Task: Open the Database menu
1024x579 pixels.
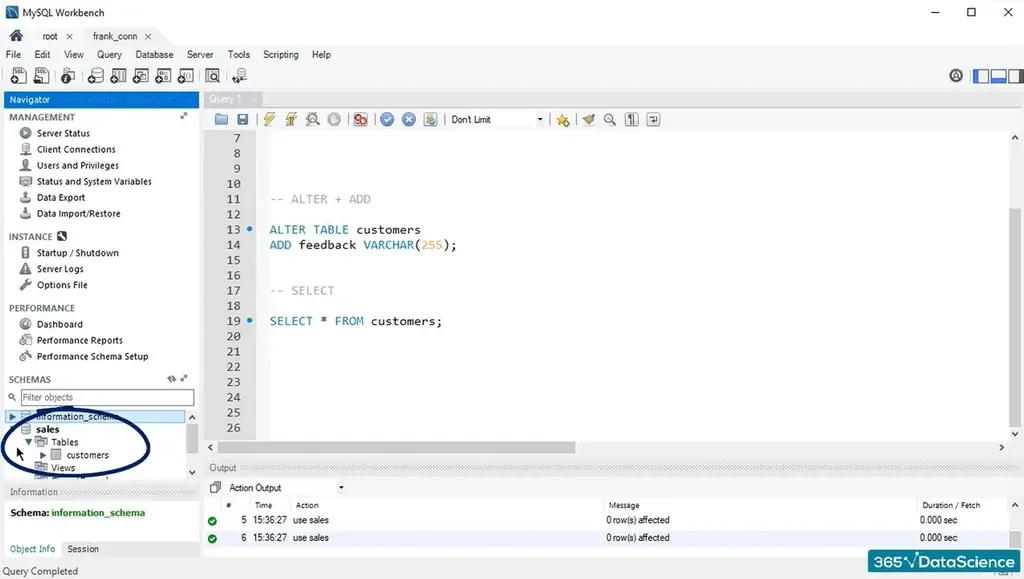Action: pos(154,55)
